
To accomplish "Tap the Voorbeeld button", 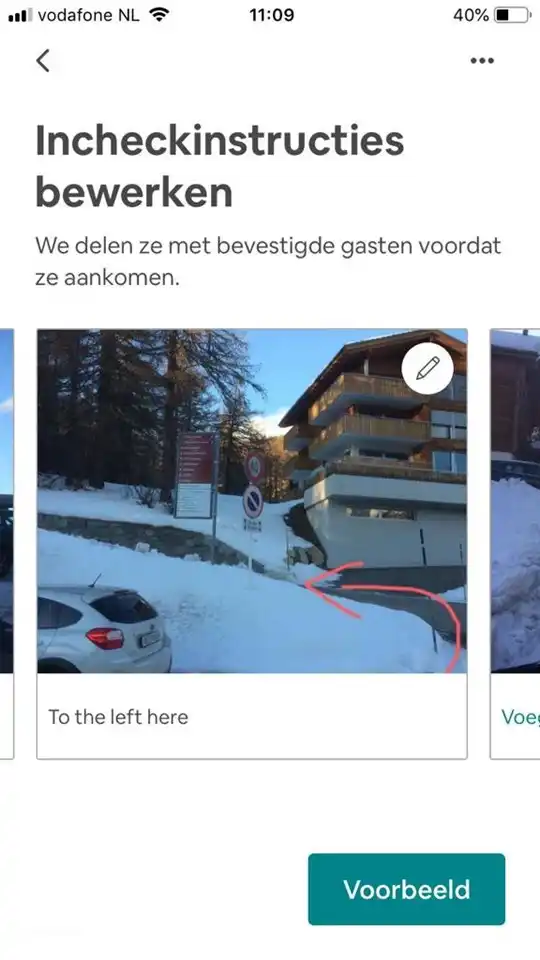I will point(407,889).
